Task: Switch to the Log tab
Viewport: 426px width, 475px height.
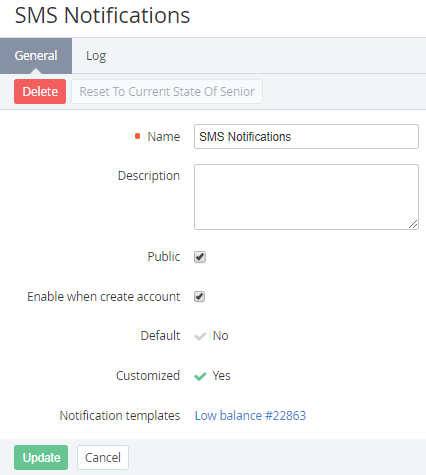Action: pyautogui.click(x=96, y=56)
